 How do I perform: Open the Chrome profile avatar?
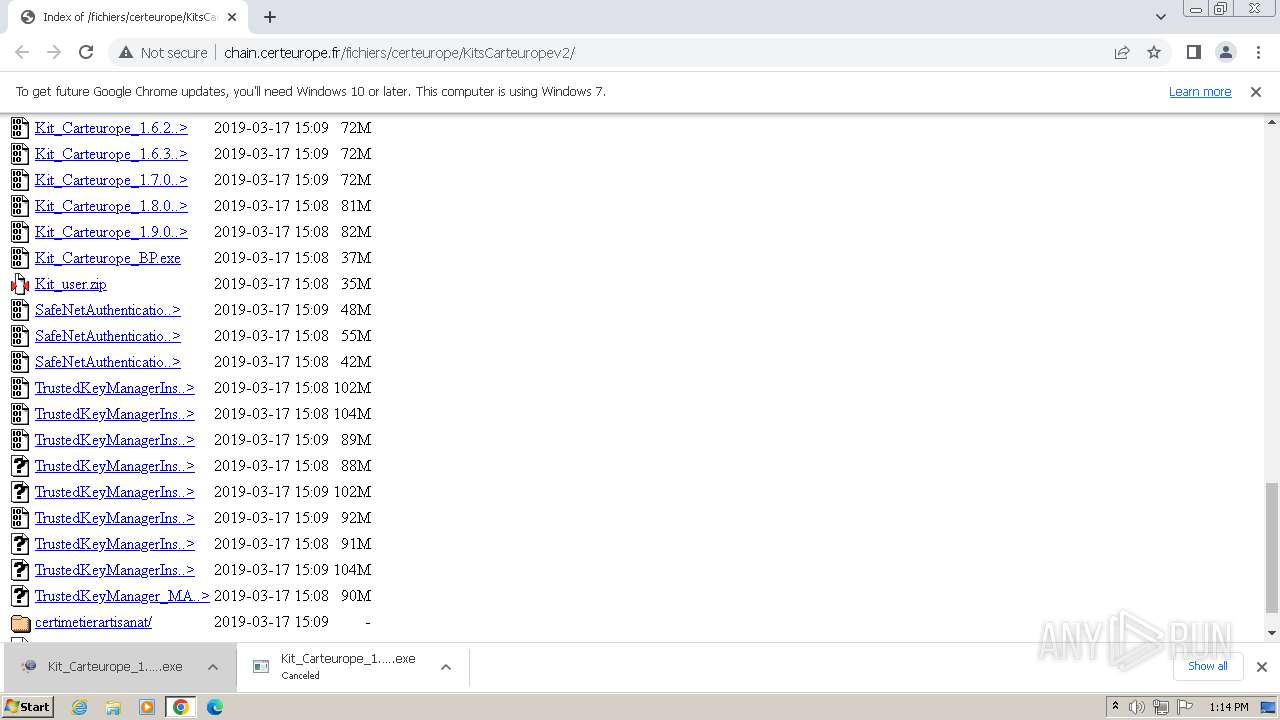(x=1226, y=52)
